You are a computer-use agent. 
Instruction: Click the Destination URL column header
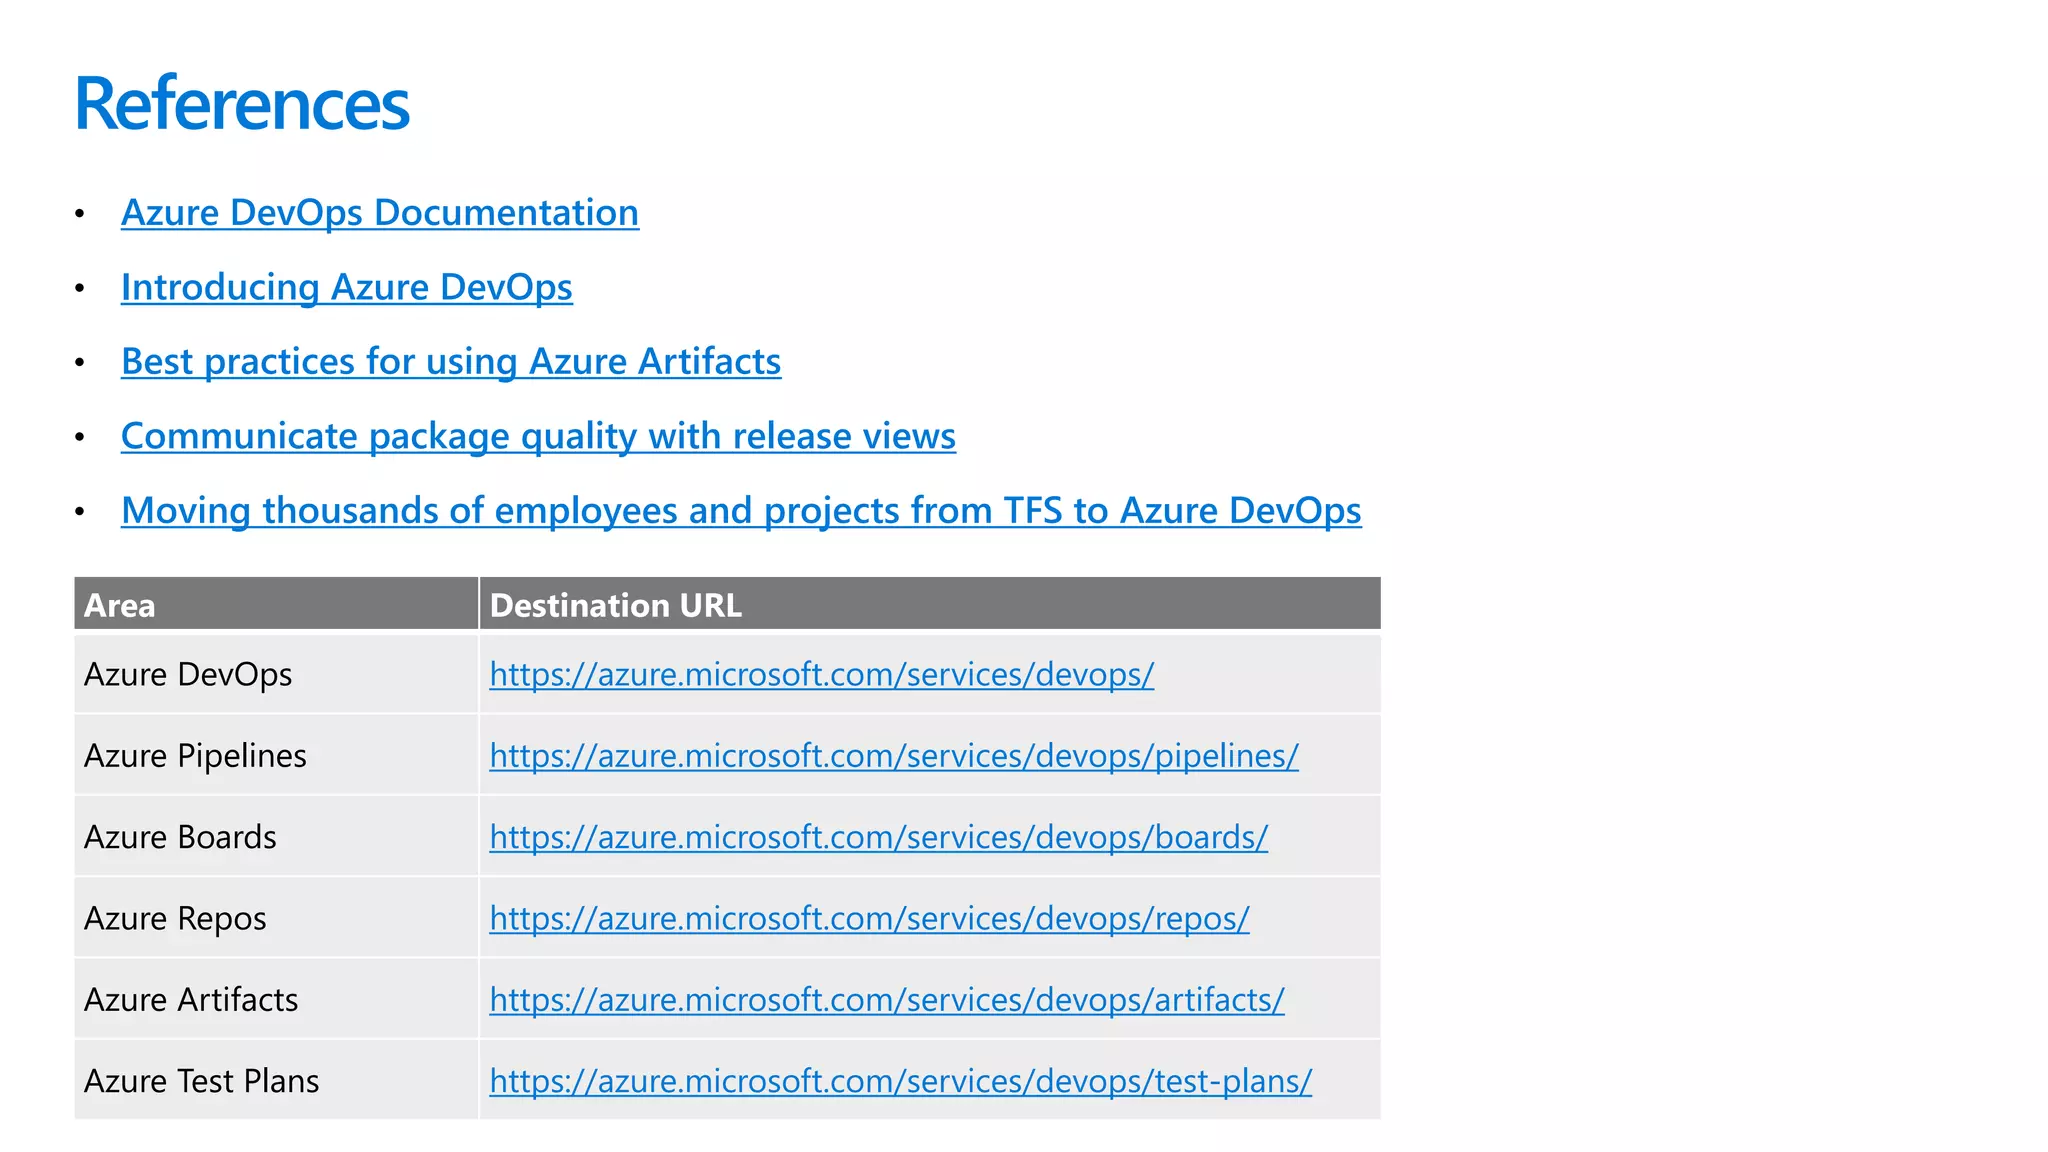615,606
